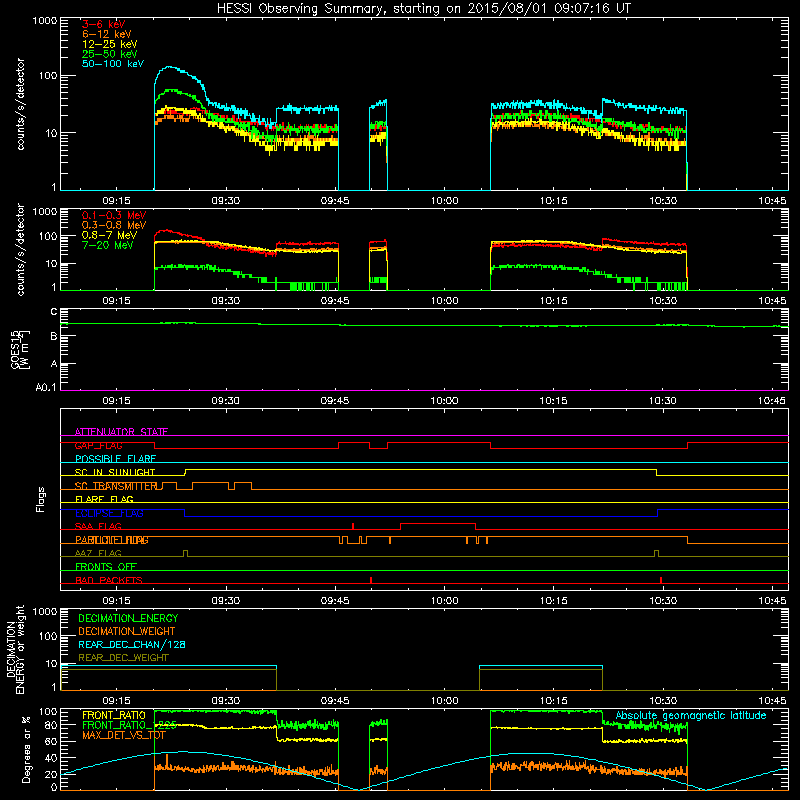The width and height of the screenshot is (800, 800).
Task: Click the DECIMATION_WEIGHT legend label
Action: tap(127, 631)
